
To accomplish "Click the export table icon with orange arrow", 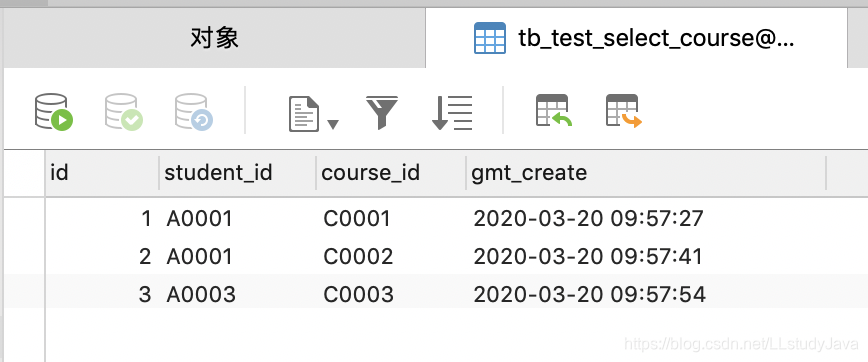I will tap(624, 111).
